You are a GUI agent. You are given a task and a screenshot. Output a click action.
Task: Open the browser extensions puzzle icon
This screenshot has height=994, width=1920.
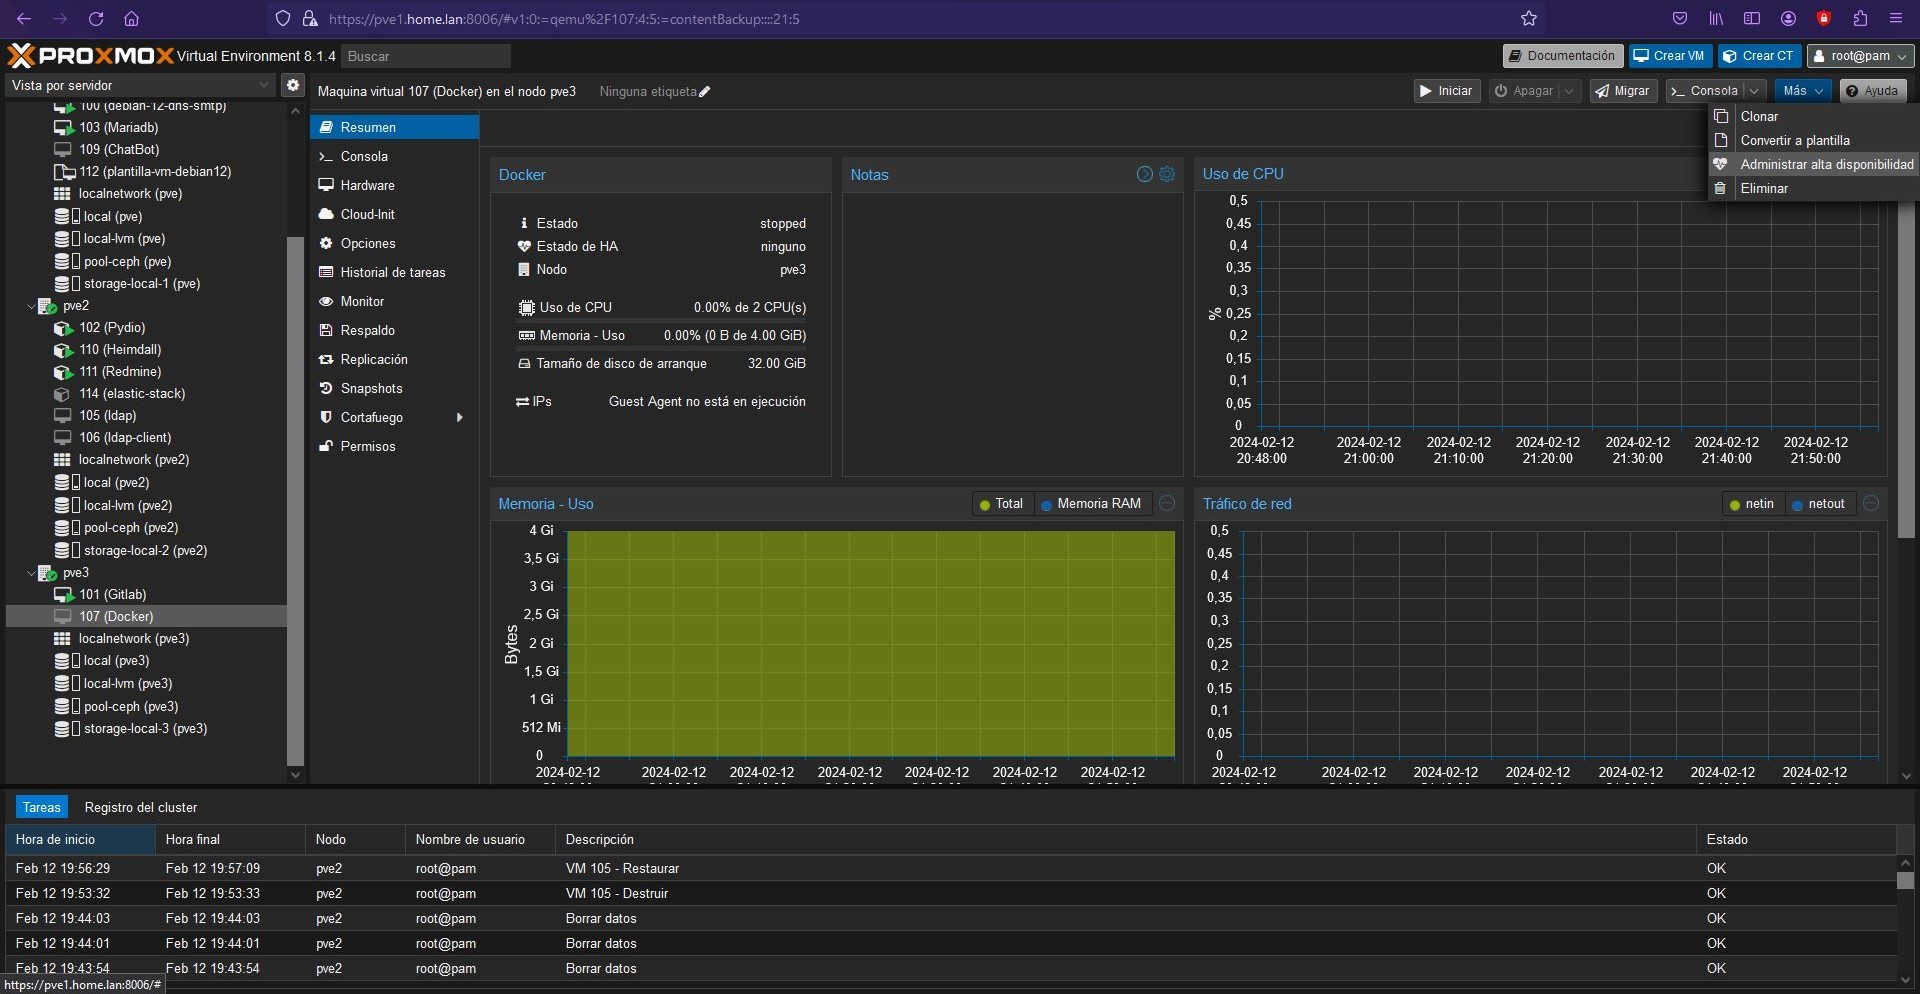(1860, 18)
